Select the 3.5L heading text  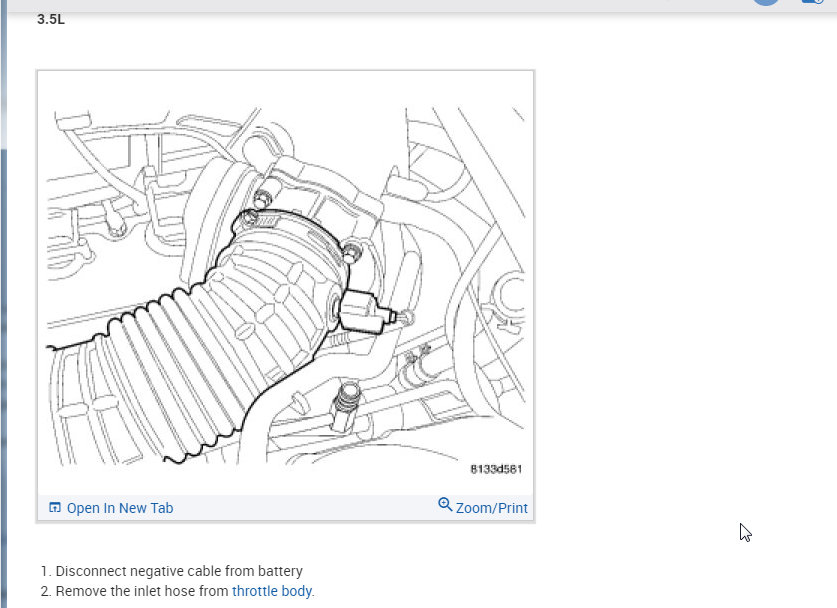point(51,20)
